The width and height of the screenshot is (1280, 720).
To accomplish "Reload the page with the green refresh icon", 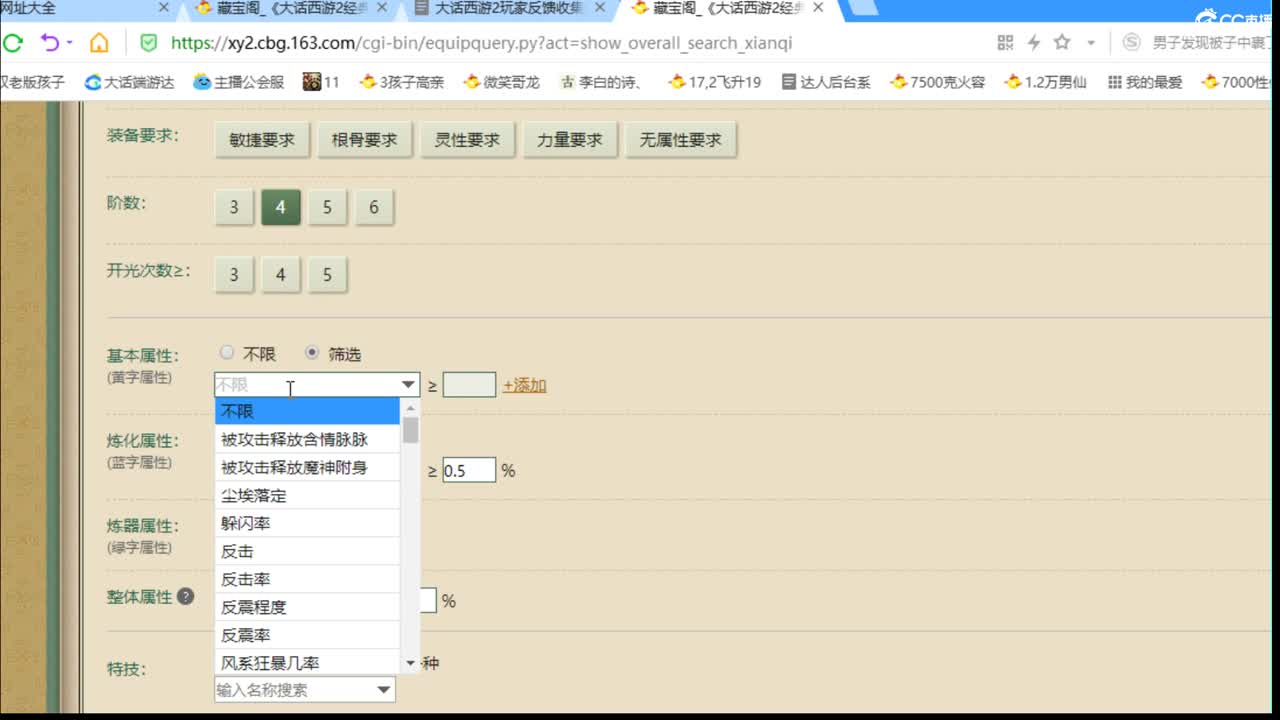I will (x=13, y=43).
